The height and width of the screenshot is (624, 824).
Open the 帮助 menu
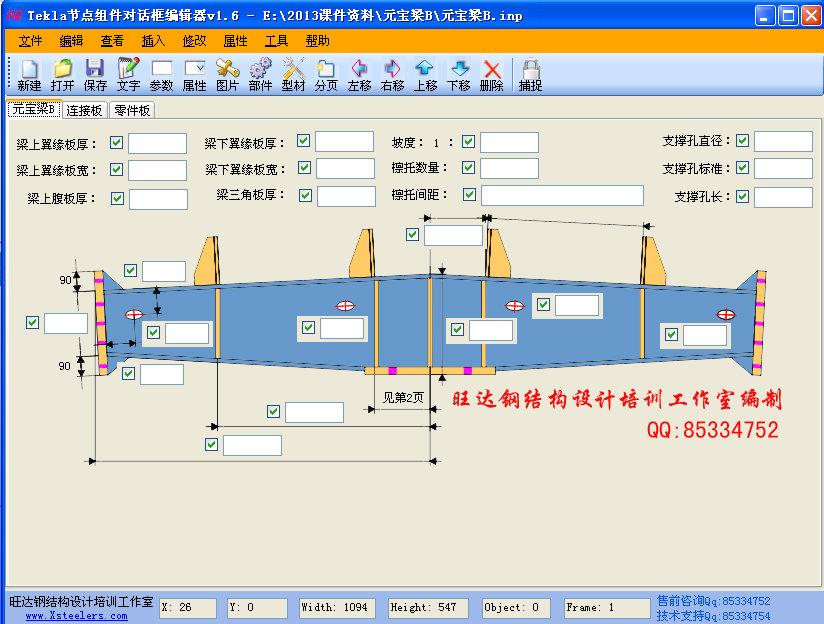[317, 41]
